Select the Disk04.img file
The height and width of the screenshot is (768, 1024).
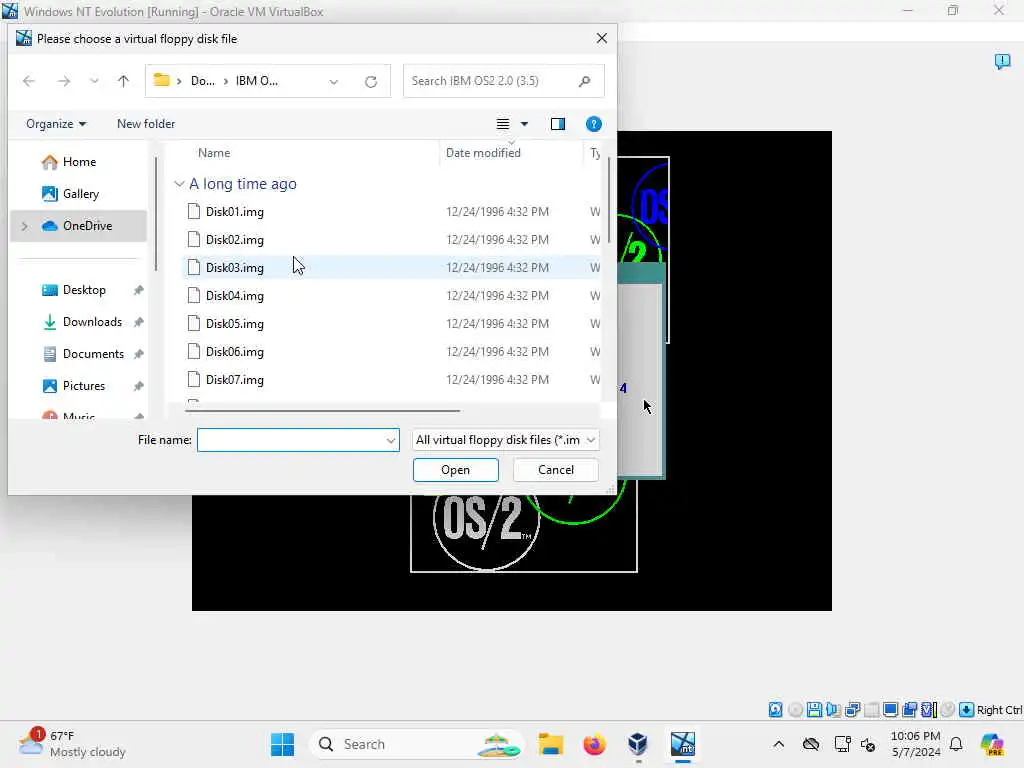(x=391, y=296)
